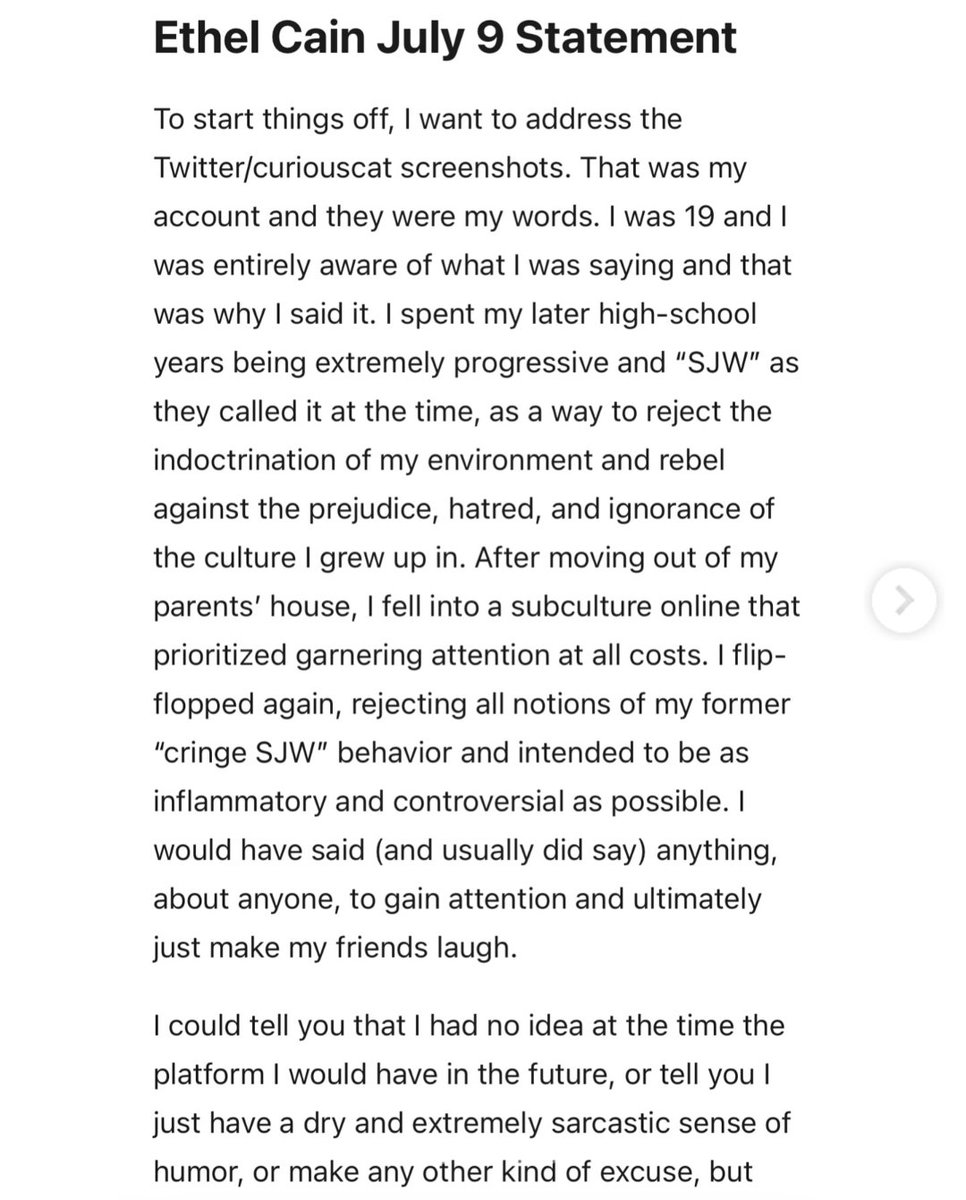Image resolution: width=966 pixels, height=1200 pixels.
Task: Click the word 'progressive' in the paragraph
Action: (534, 363)
